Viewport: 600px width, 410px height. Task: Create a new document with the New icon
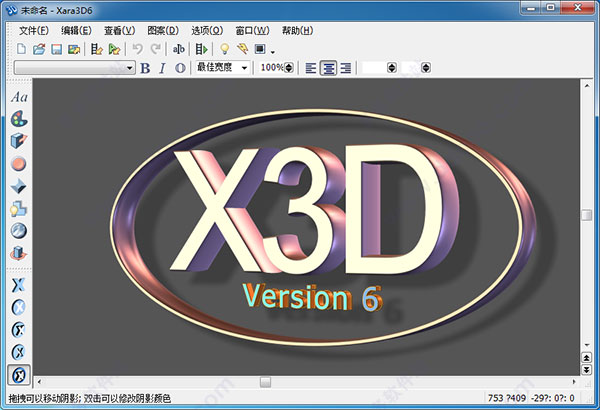click(21, 49)
